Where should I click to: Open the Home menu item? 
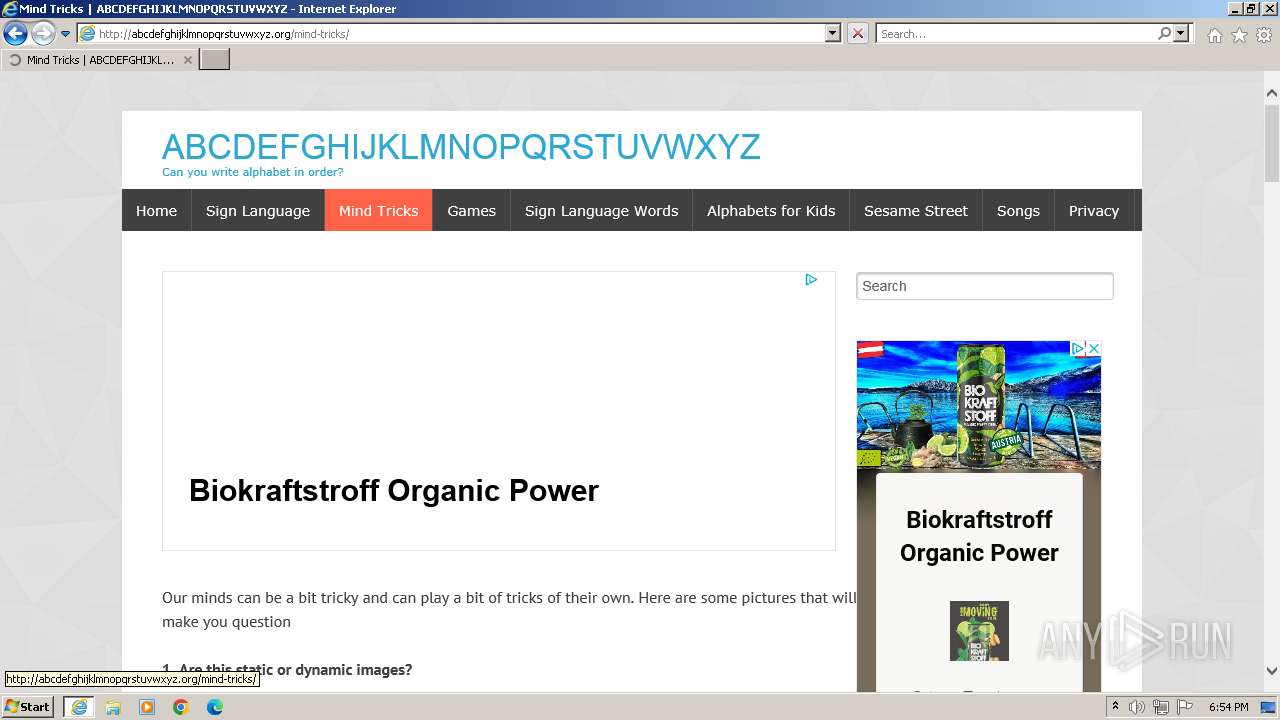pyautogui.click(x=156, y=210)
